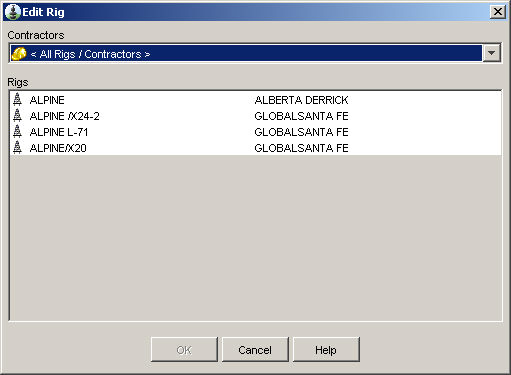Image resolution: width=511 pixels, height=375 pixels.
Task: Click GLOBALSANTA FE in ALPINE L-71 row
Action: click(x=301, y=132)
